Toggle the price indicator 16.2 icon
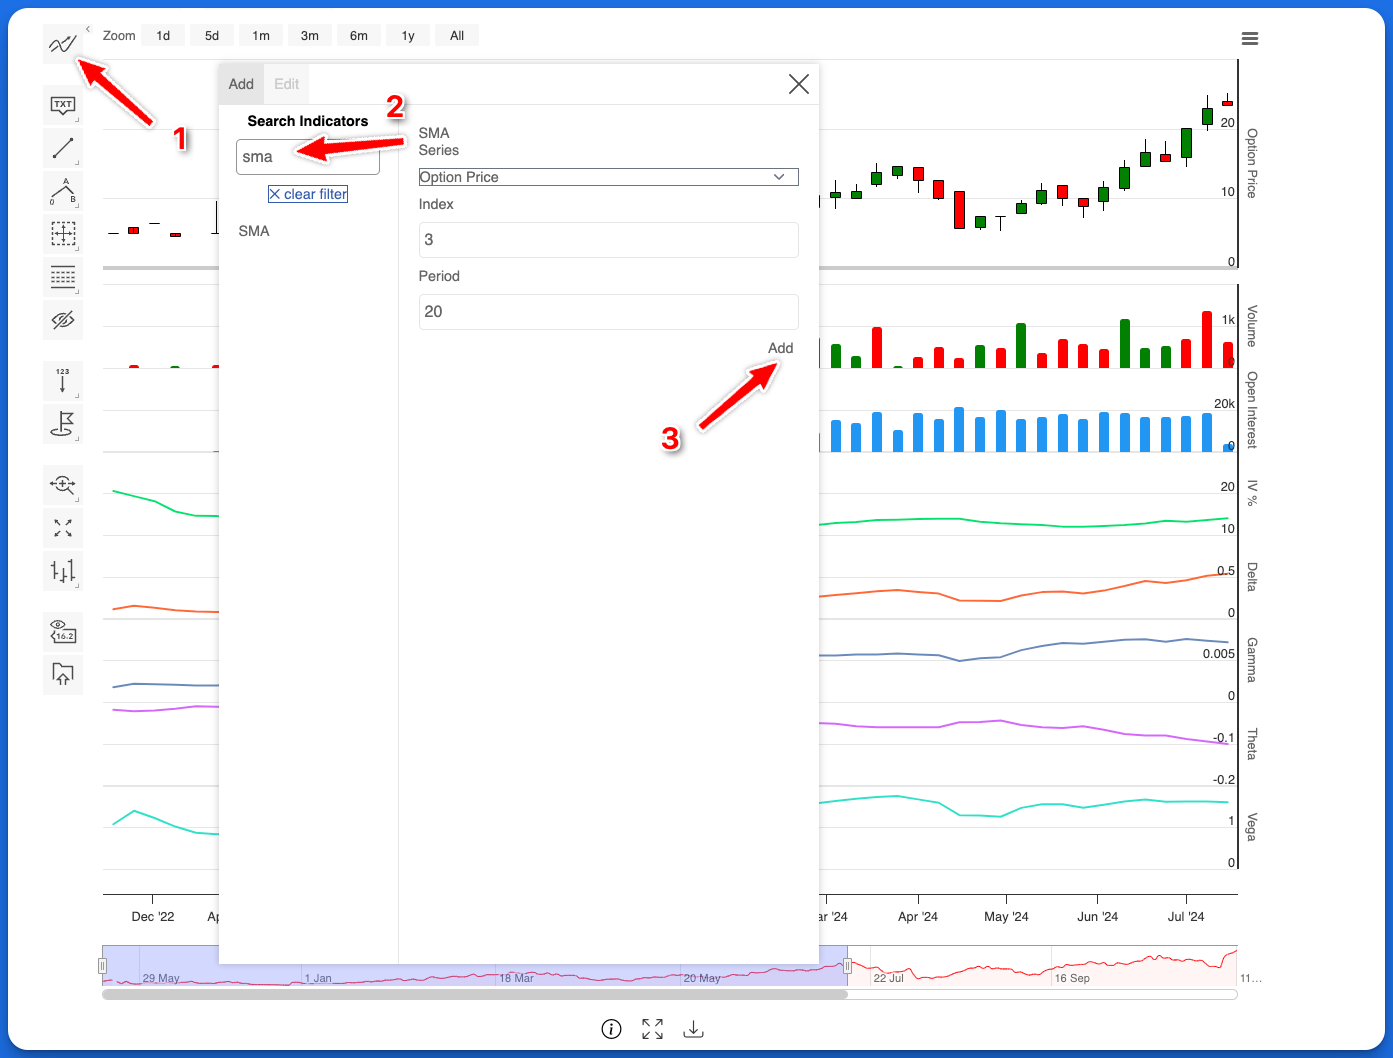This screenshot has width=1393, height=1058. pos(62,632)
